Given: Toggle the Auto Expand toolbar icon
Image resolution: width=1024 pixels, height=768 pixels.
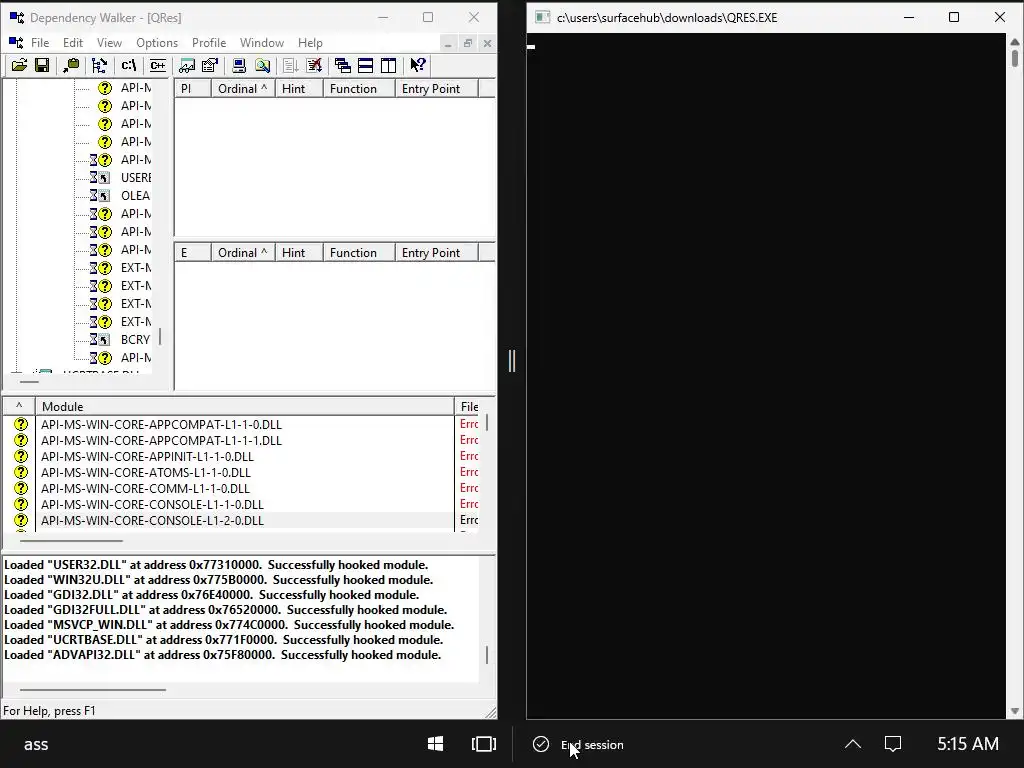Looking at the screenshot, I should [x=99, y=65].
